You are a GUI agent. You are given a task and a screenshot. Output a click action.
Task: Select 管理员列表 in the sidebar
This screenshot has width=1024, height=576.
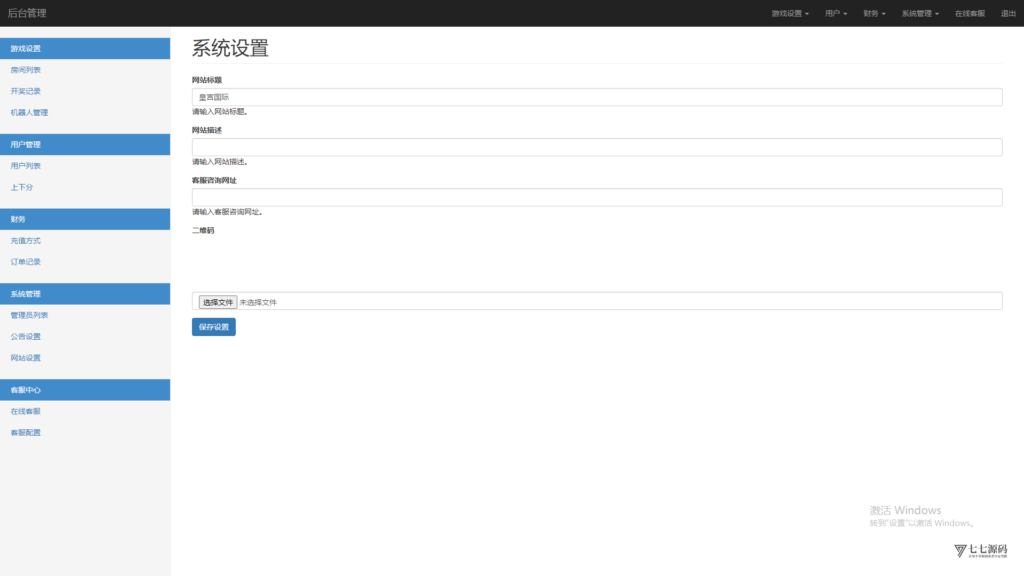pos(29,316)
